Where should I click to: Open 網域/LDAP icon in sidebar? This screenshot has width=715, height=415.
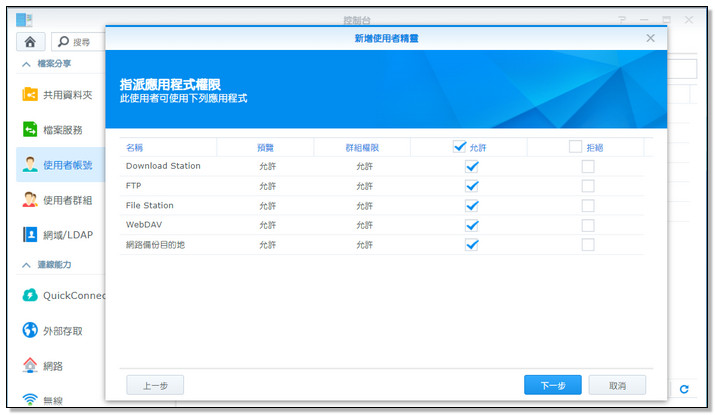tap(30, 235)
